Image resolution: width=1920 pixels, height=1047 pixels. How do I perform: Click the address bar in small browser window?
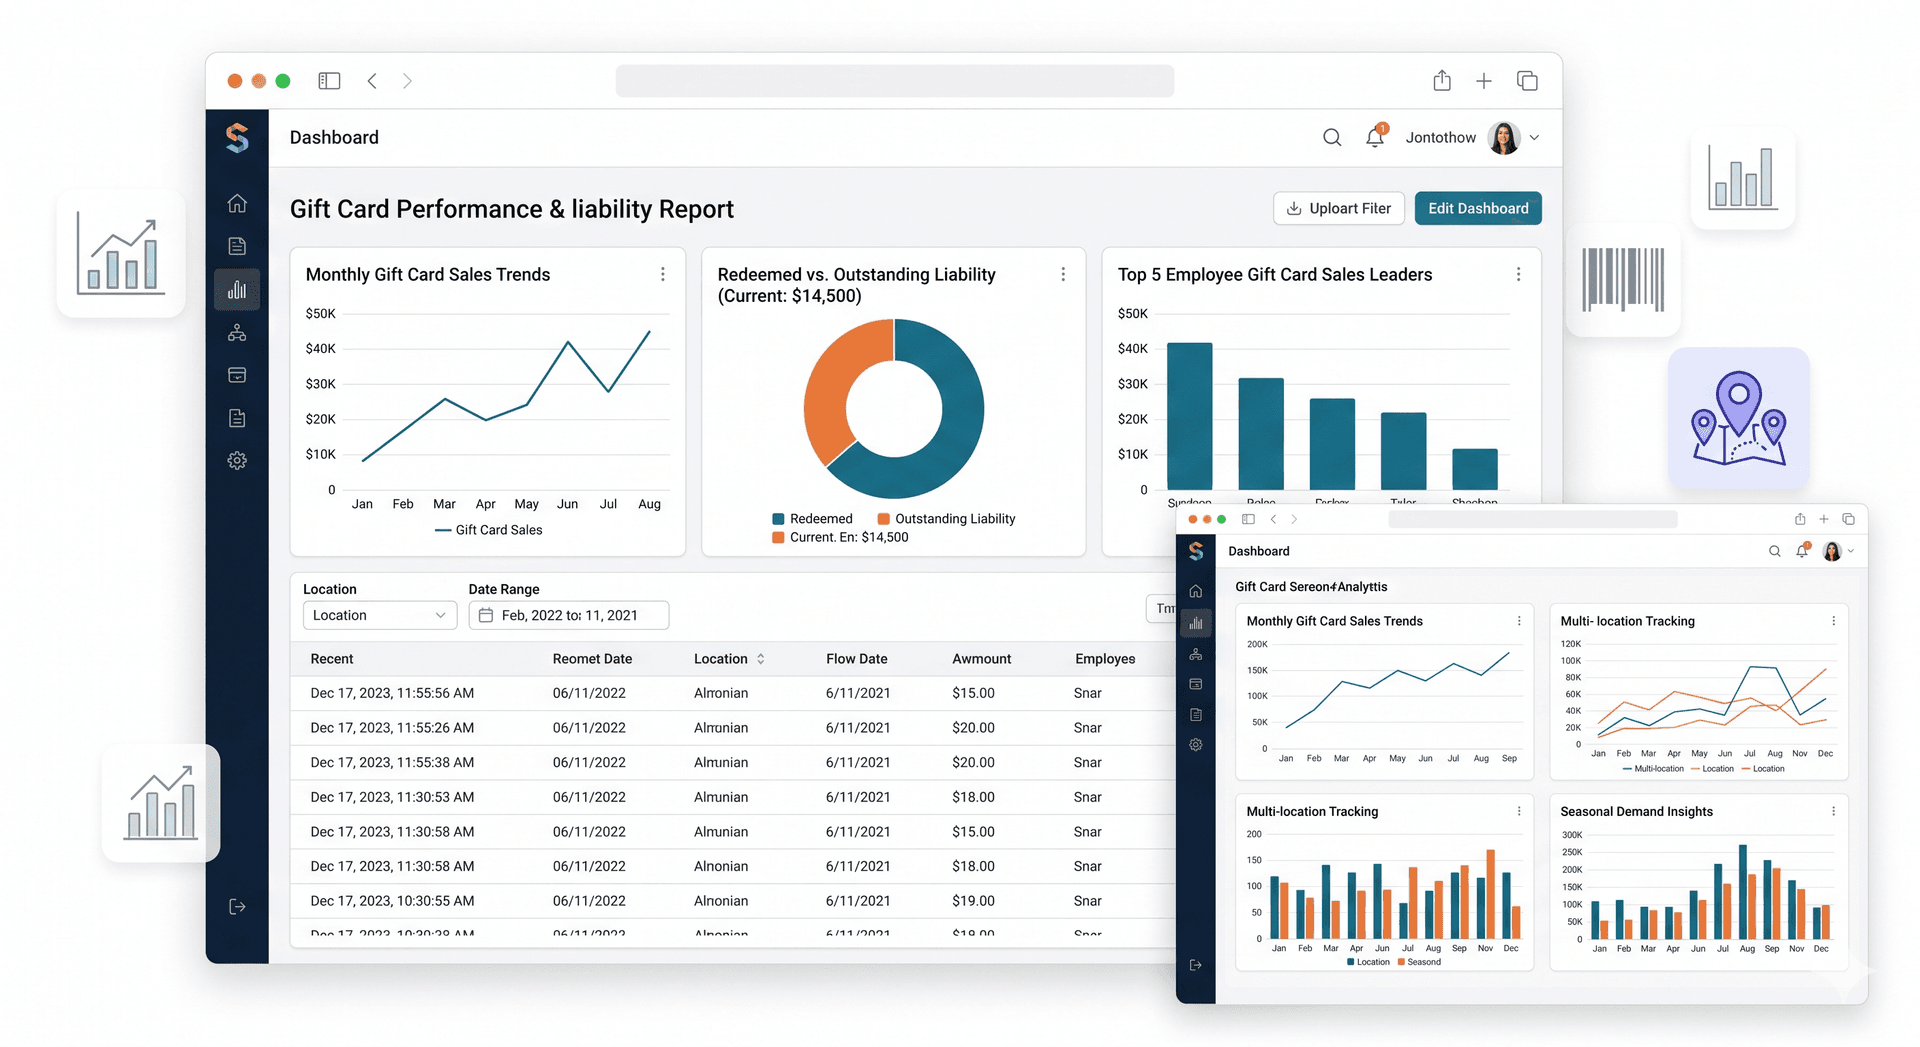1533,519
